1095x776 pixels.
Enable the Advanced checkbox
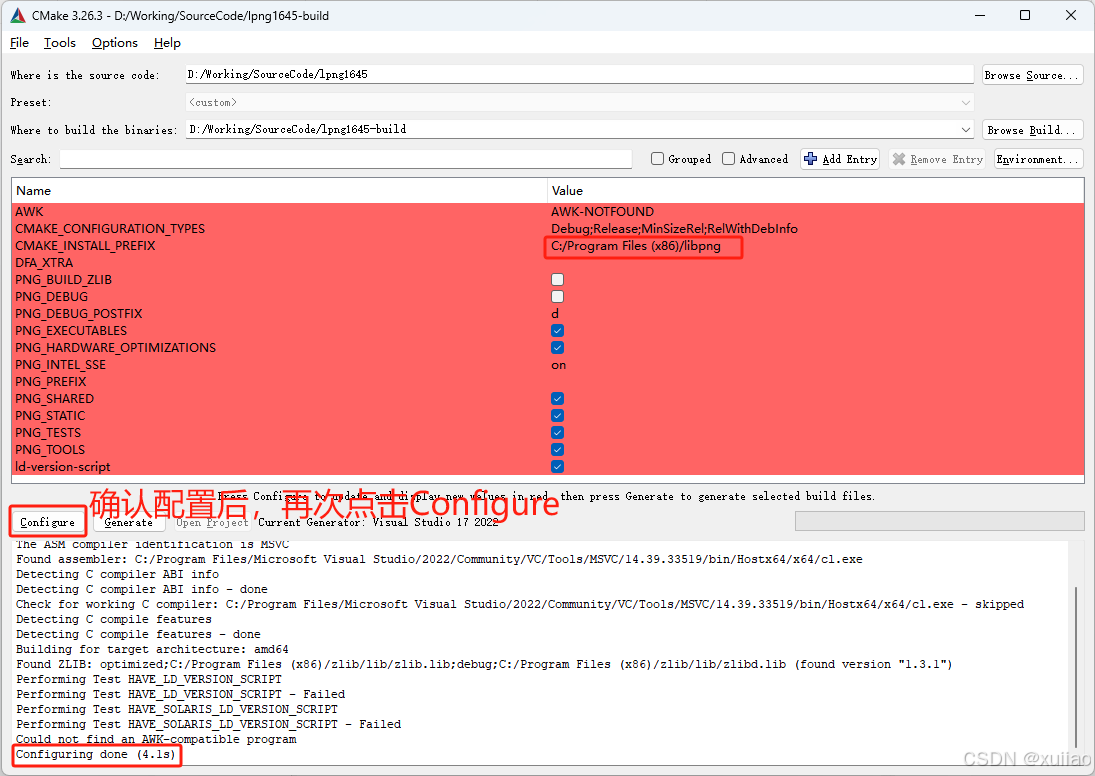pyautogui.click(x=731, y=158)
